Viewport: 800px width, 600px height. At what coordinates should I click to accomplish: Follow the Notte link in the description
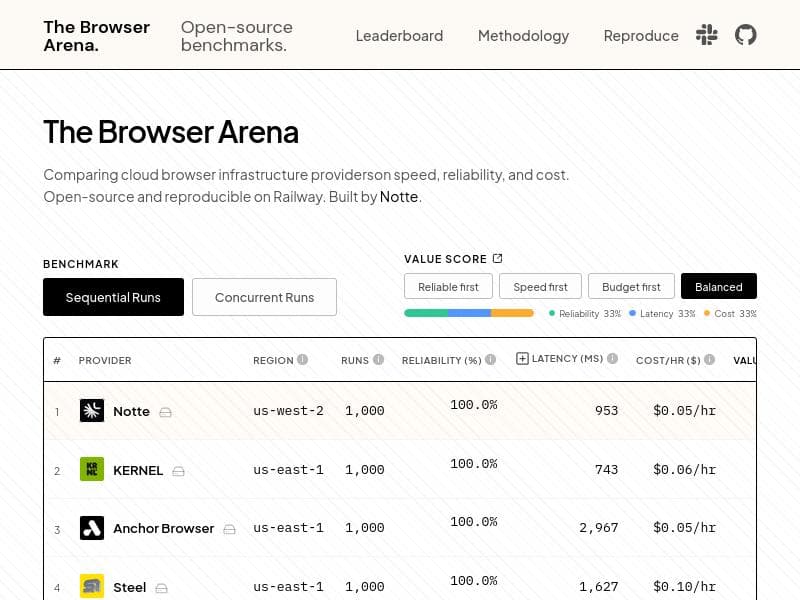point(399,196)
